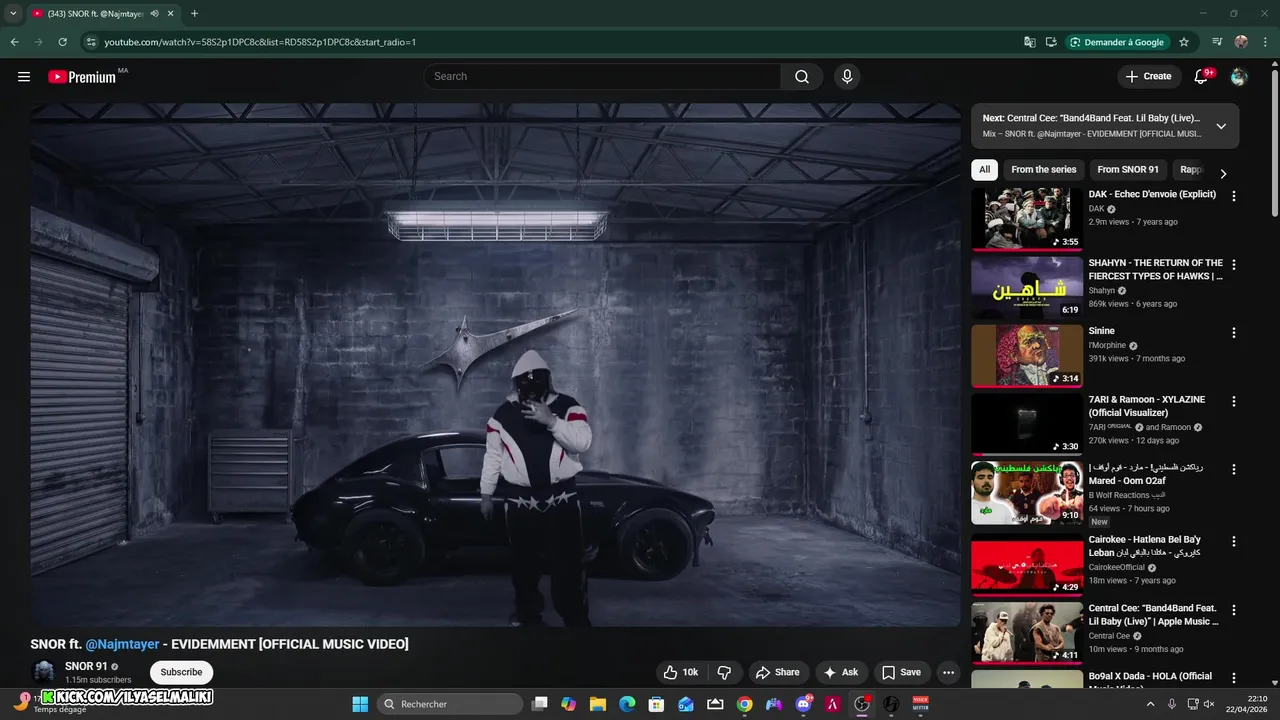Open DAK Echec D'envoie thumbnail

coord(1027,218)
